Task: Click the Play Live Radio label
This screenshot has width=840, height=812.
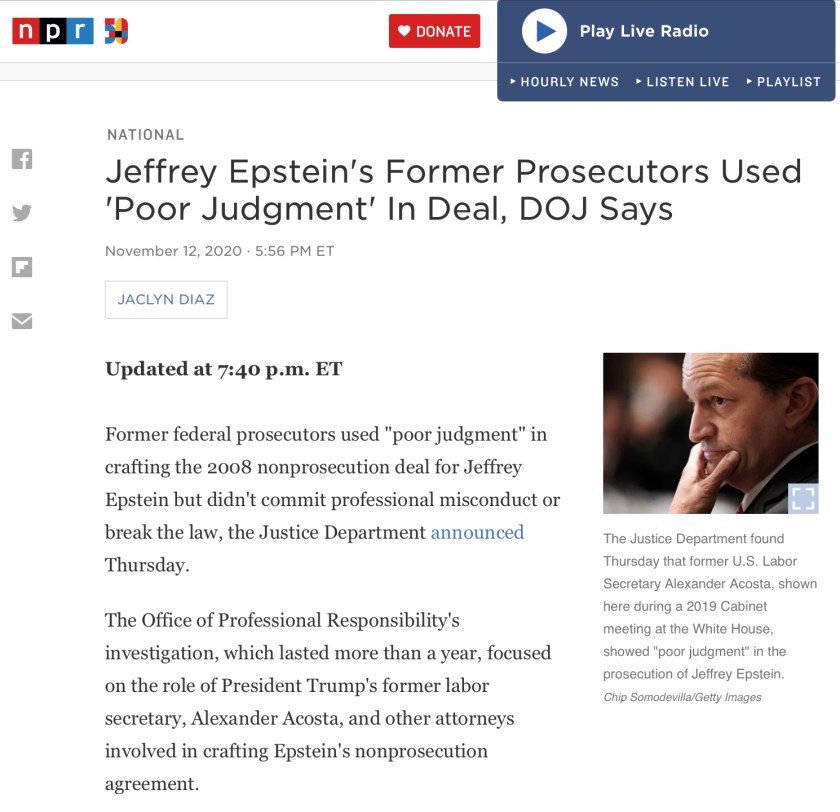Action: click(643, 31)
